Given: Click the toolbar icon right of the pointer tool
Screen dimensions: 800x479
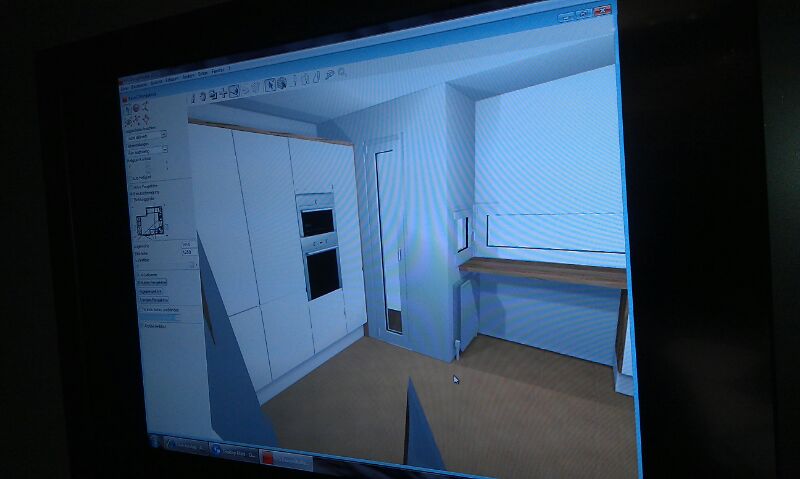Looking at the screenshot, I should (x=281, y=82).
